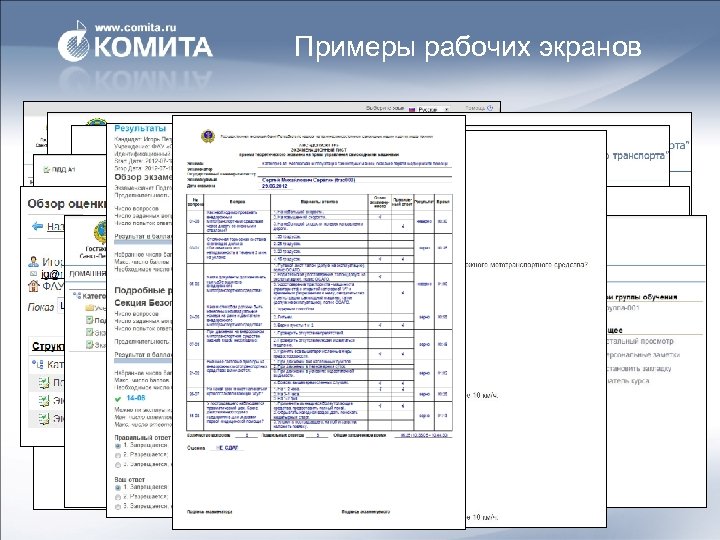Click the ПДД А1 test icon
720x540 pixels.
point(46,170)
